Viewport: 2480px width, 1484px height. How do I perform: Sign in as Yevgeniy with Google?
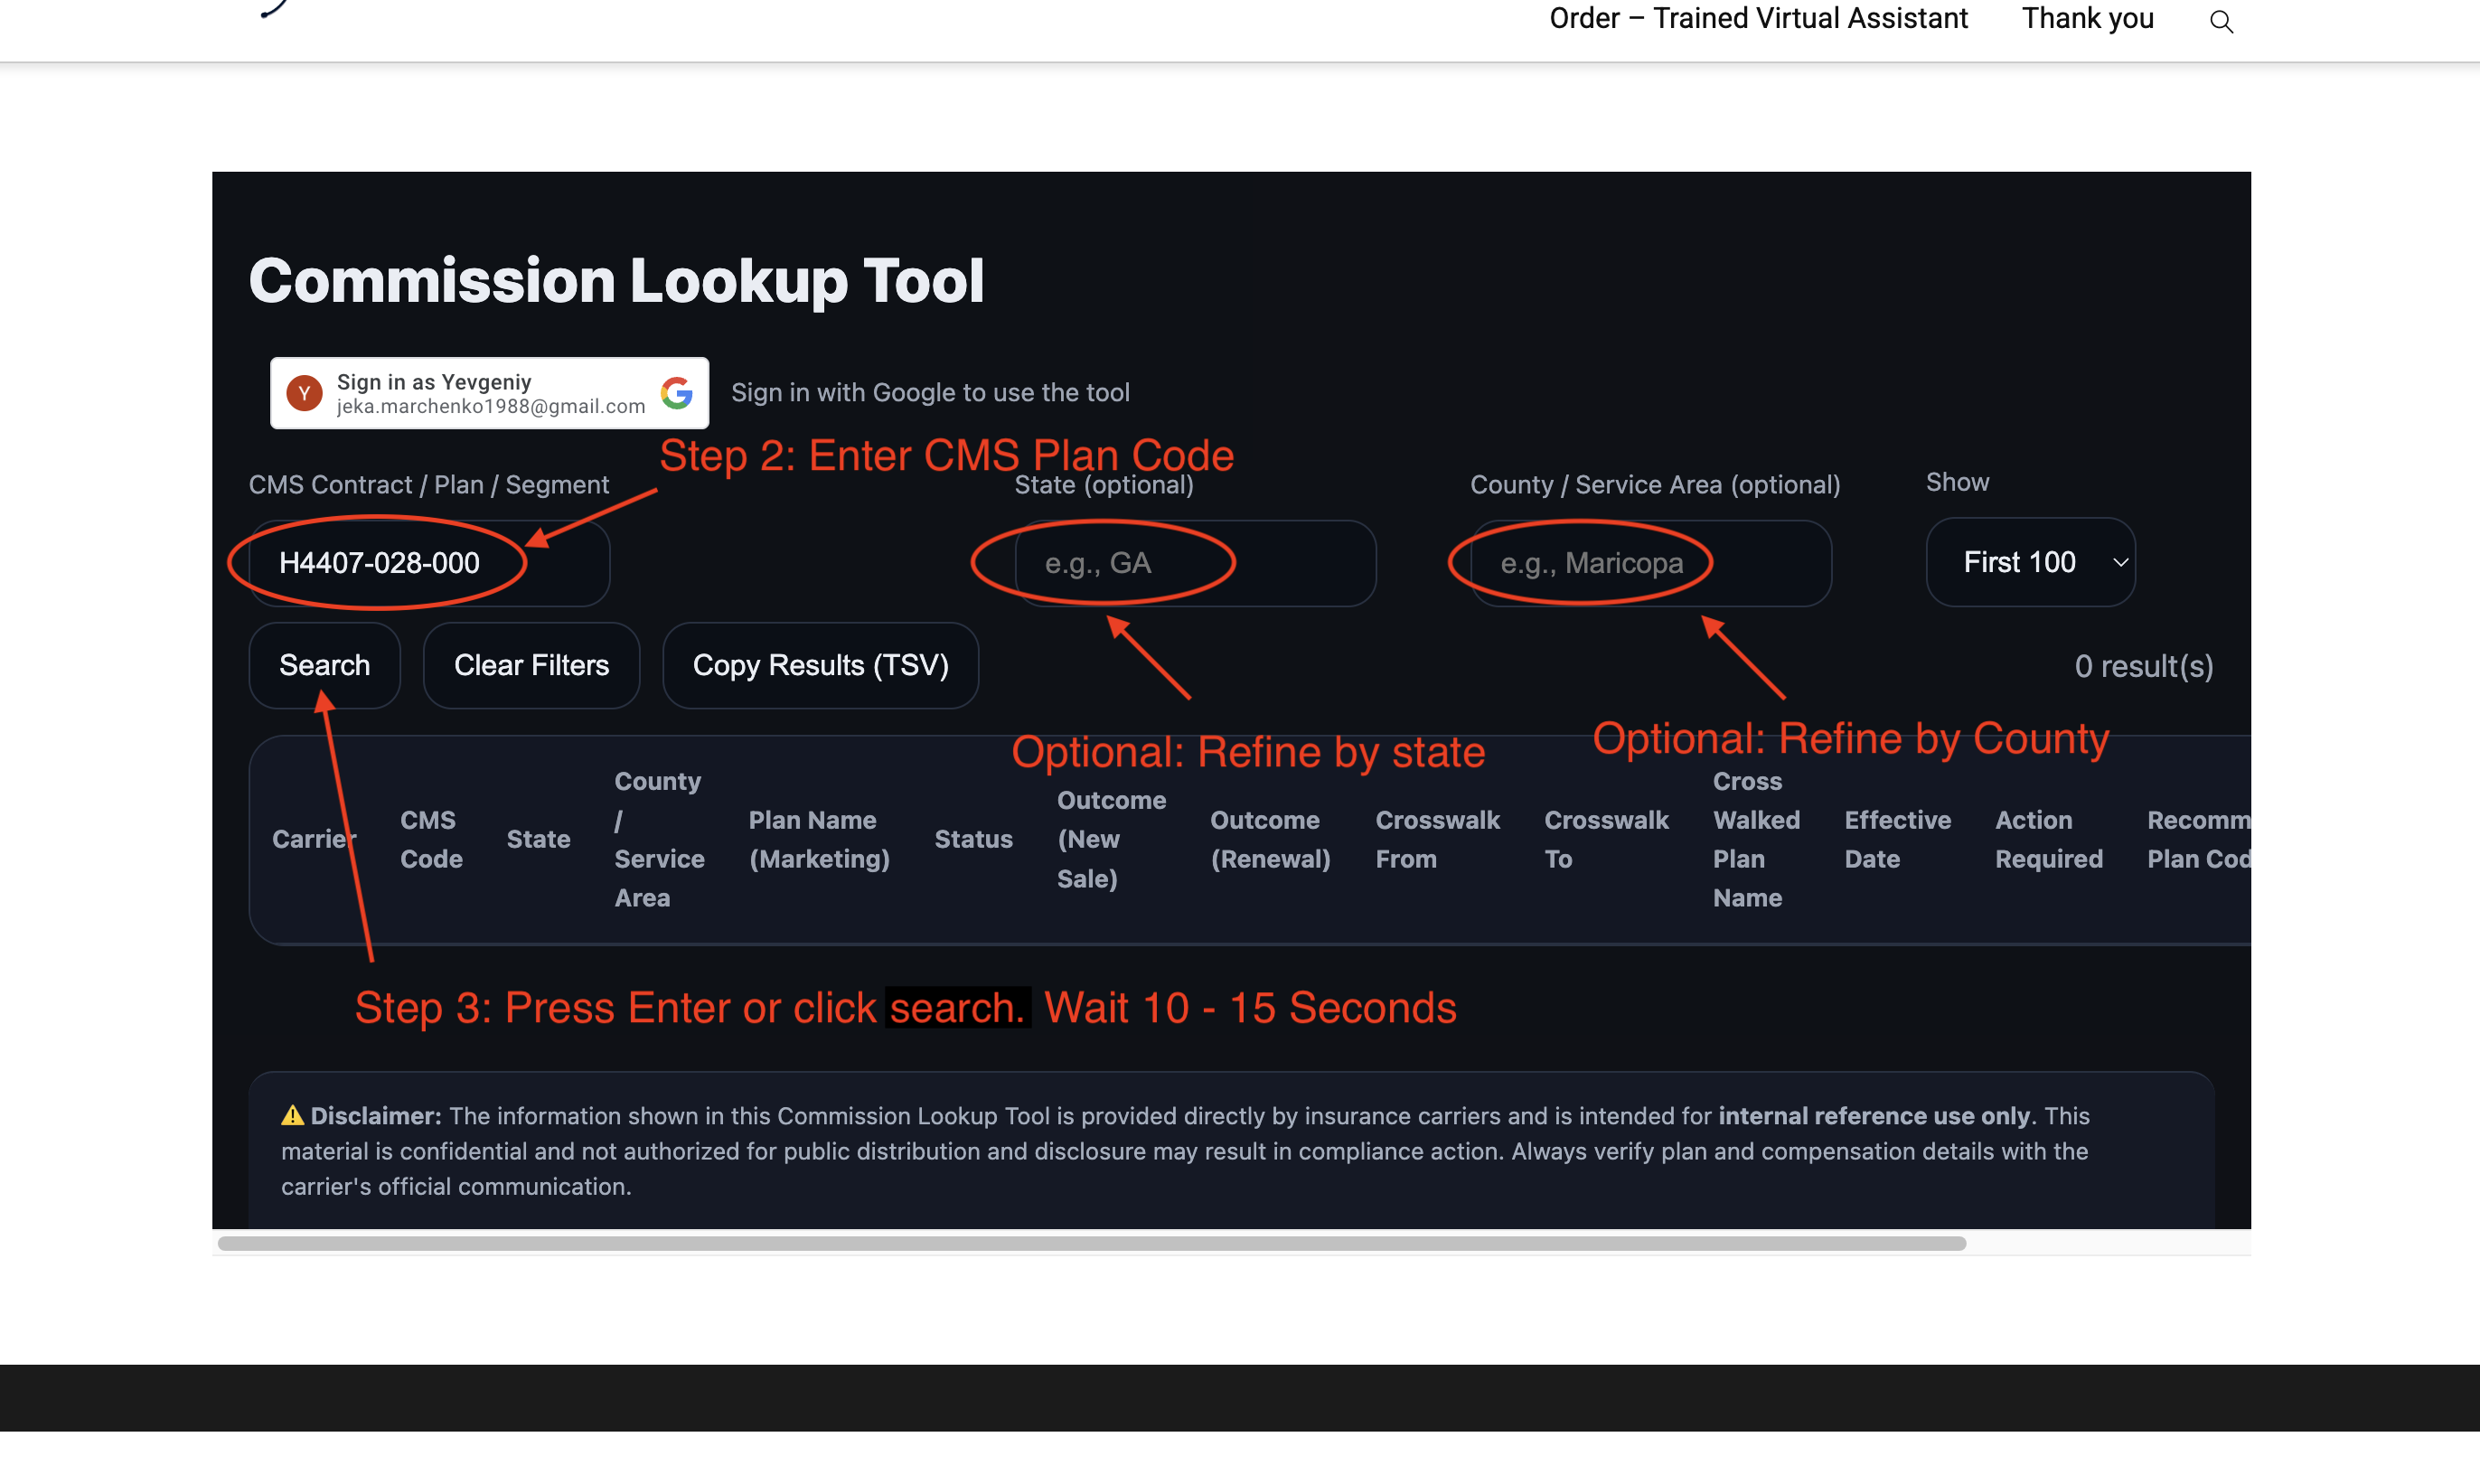click(x=489, y=393)
